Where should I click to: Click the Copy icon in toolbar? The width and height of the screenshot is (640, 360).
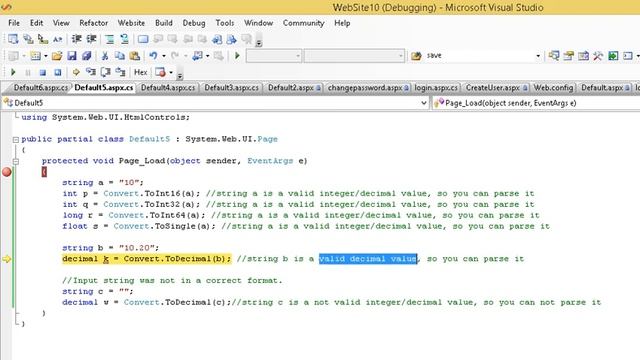(x=120, y=56)
